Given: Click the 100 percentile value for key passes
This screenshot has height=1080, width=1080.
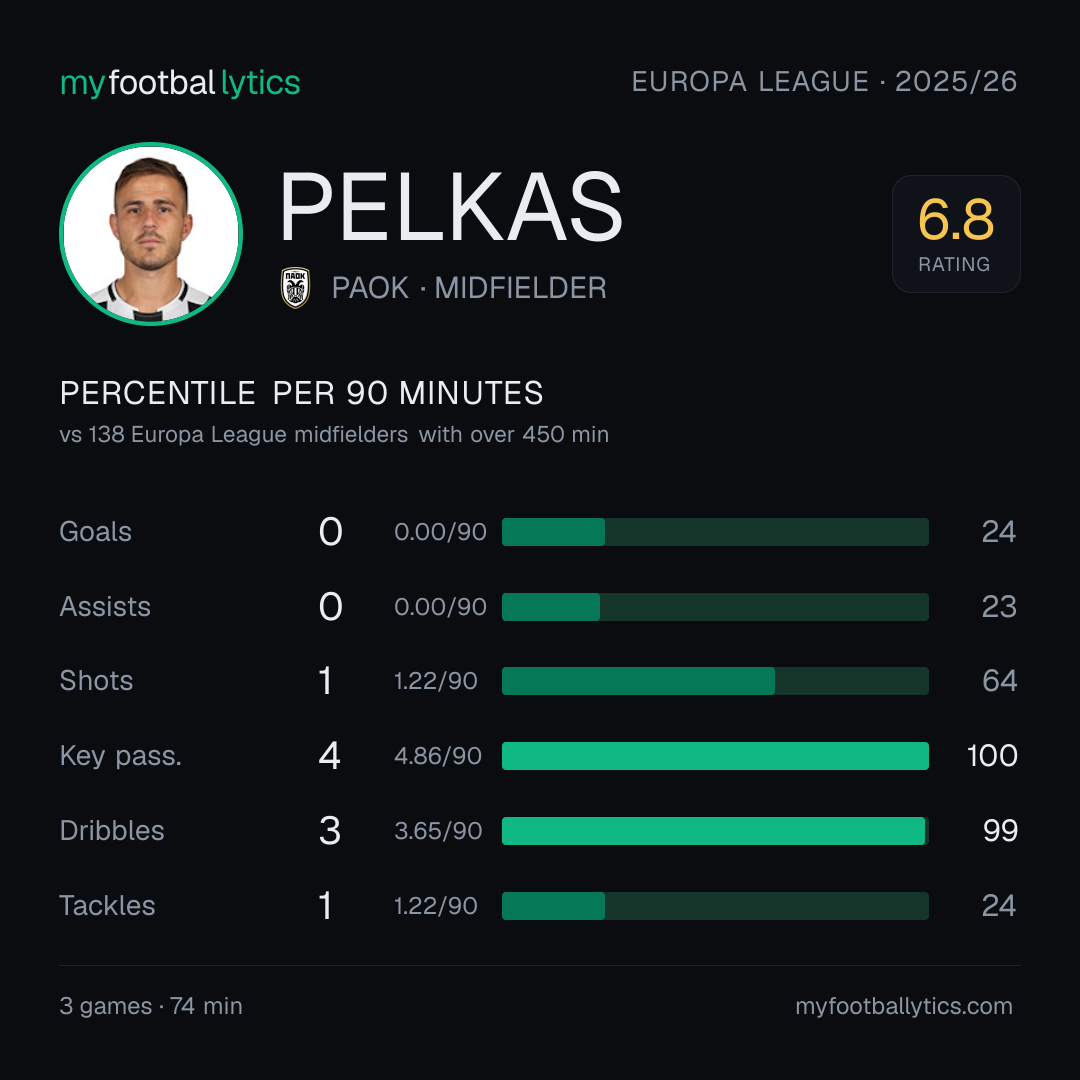Looking at the screenshot, I should coord(992,756).
